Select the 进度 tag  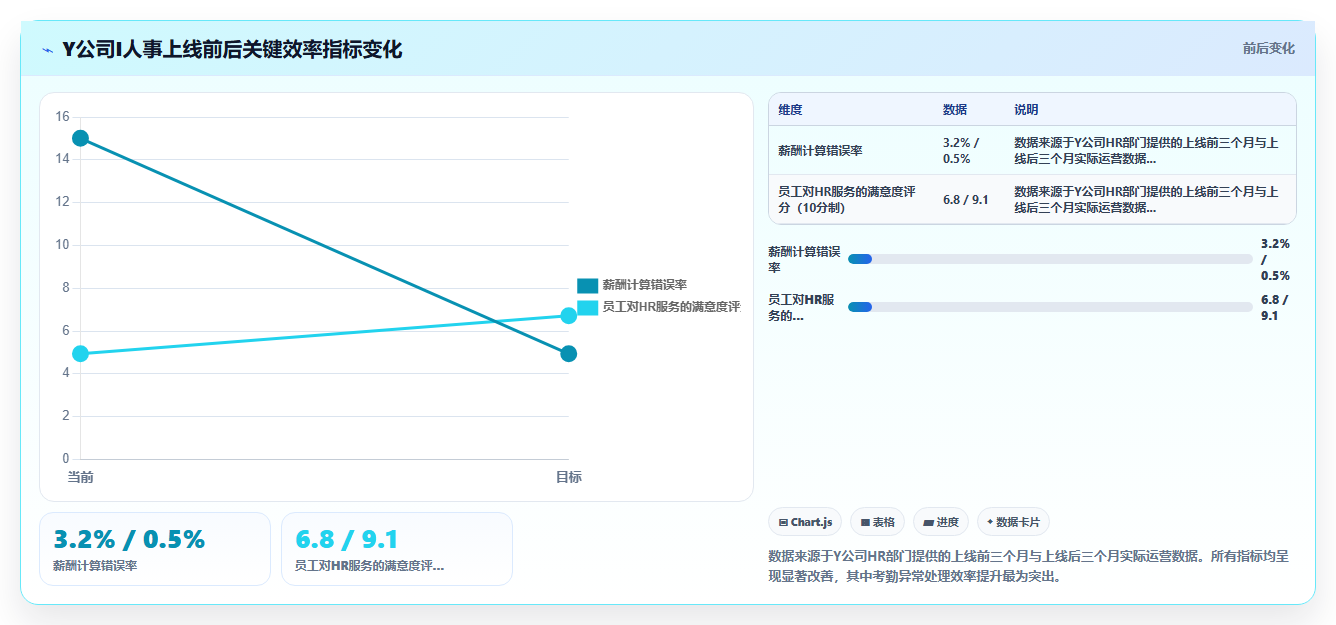click(941, 522)
